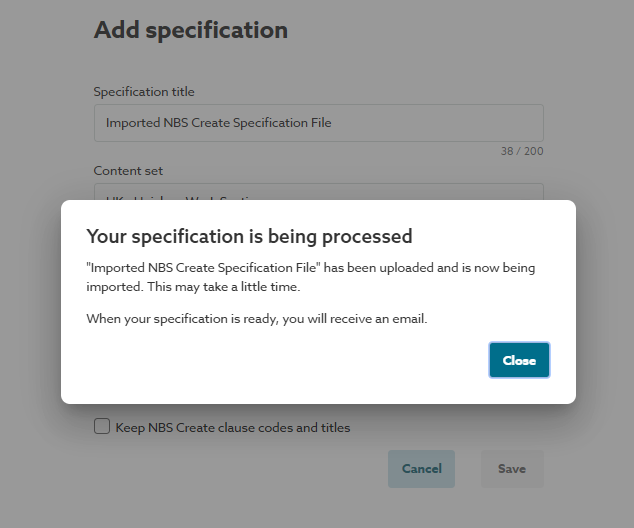Click the 'Specification title' field label
Viewport: 634px width, 528px height.
144,92
